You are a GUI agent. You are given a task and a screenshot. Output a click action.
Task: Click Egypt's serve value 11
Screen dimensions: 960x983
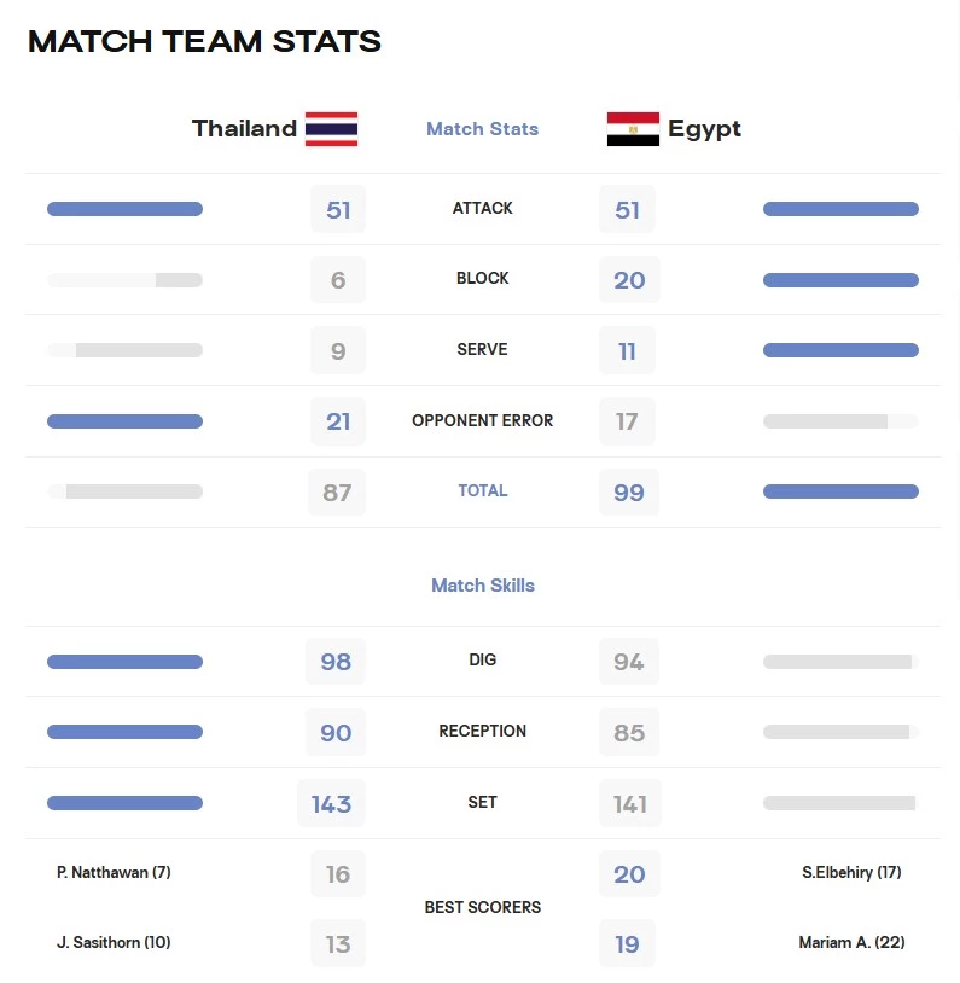pos(627,350)
